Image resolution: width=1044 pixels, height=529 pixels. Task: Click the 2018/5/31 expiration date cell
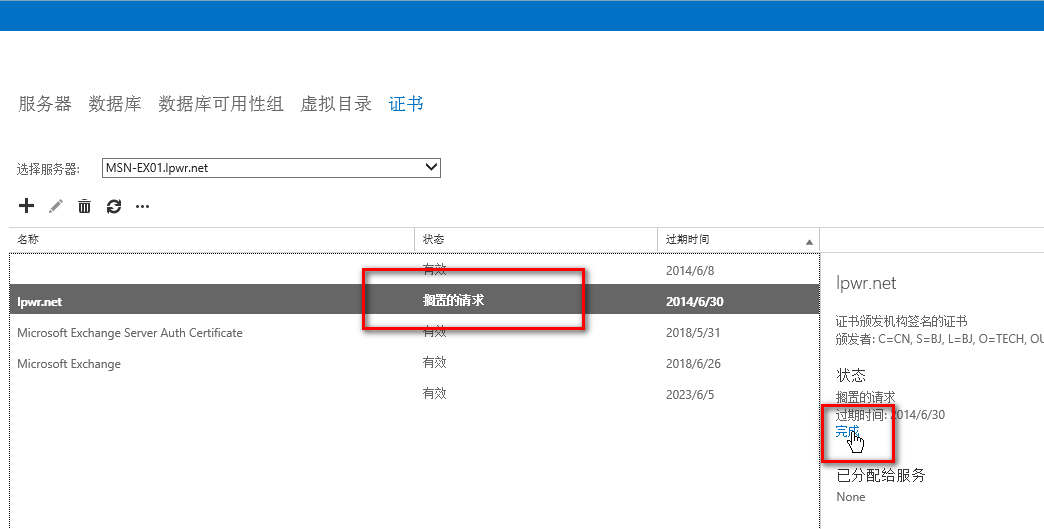pos(693,333)
